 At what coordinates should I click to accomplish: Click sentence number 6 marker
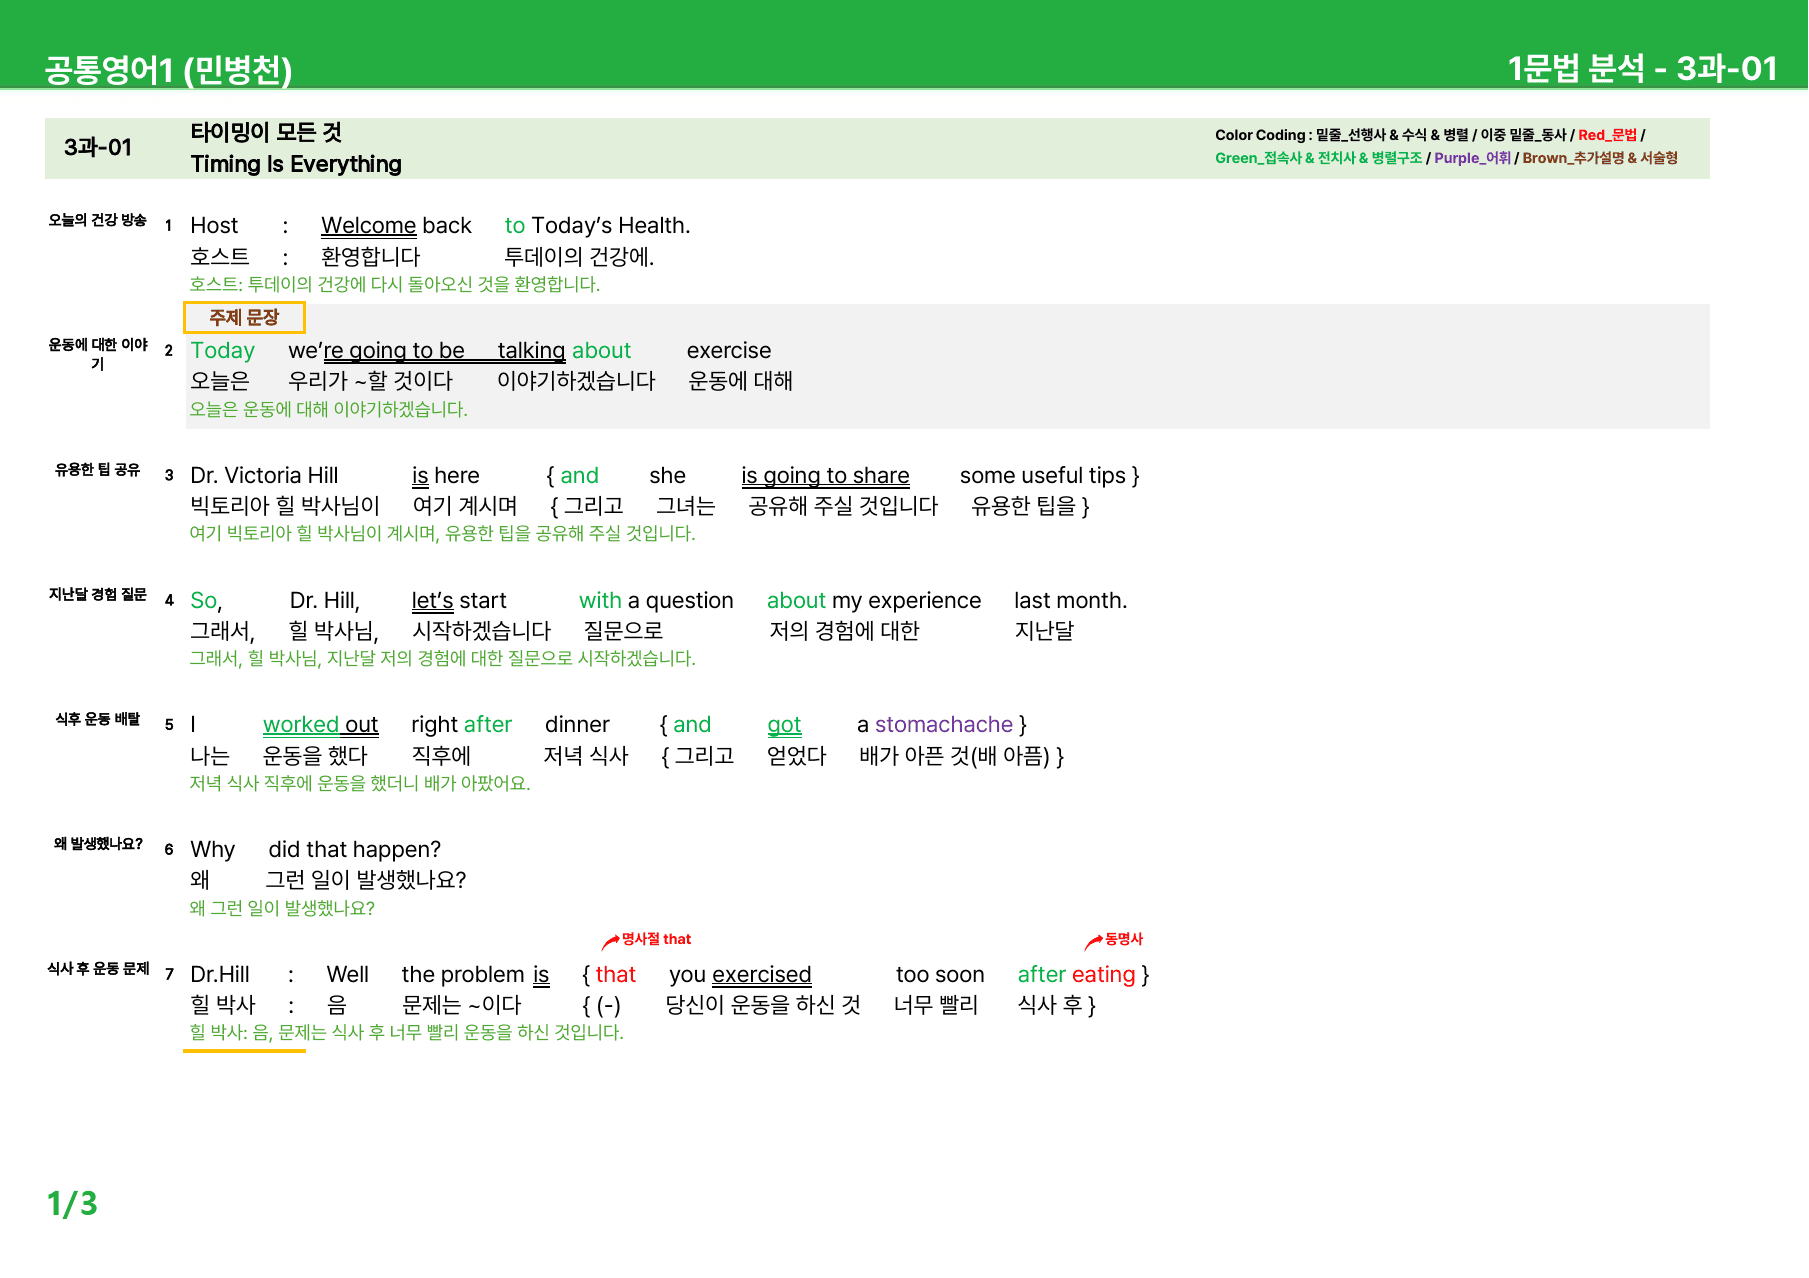coord(169,850)
